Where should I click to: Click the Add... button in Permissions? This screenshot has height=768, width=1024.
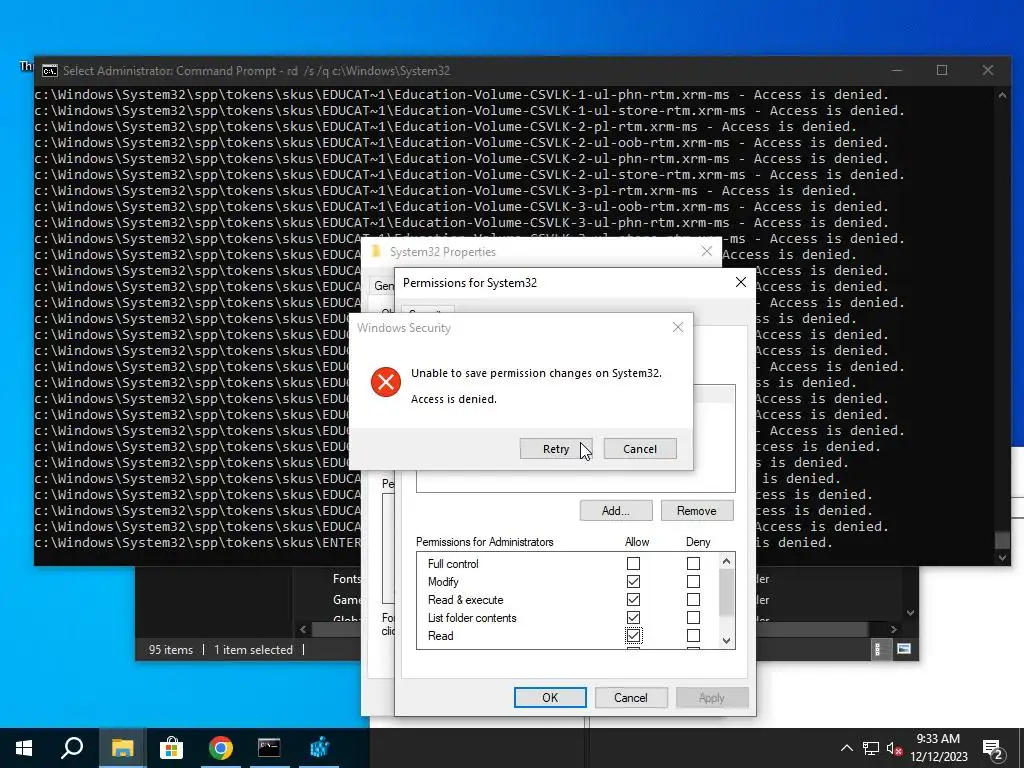point(615,511)
